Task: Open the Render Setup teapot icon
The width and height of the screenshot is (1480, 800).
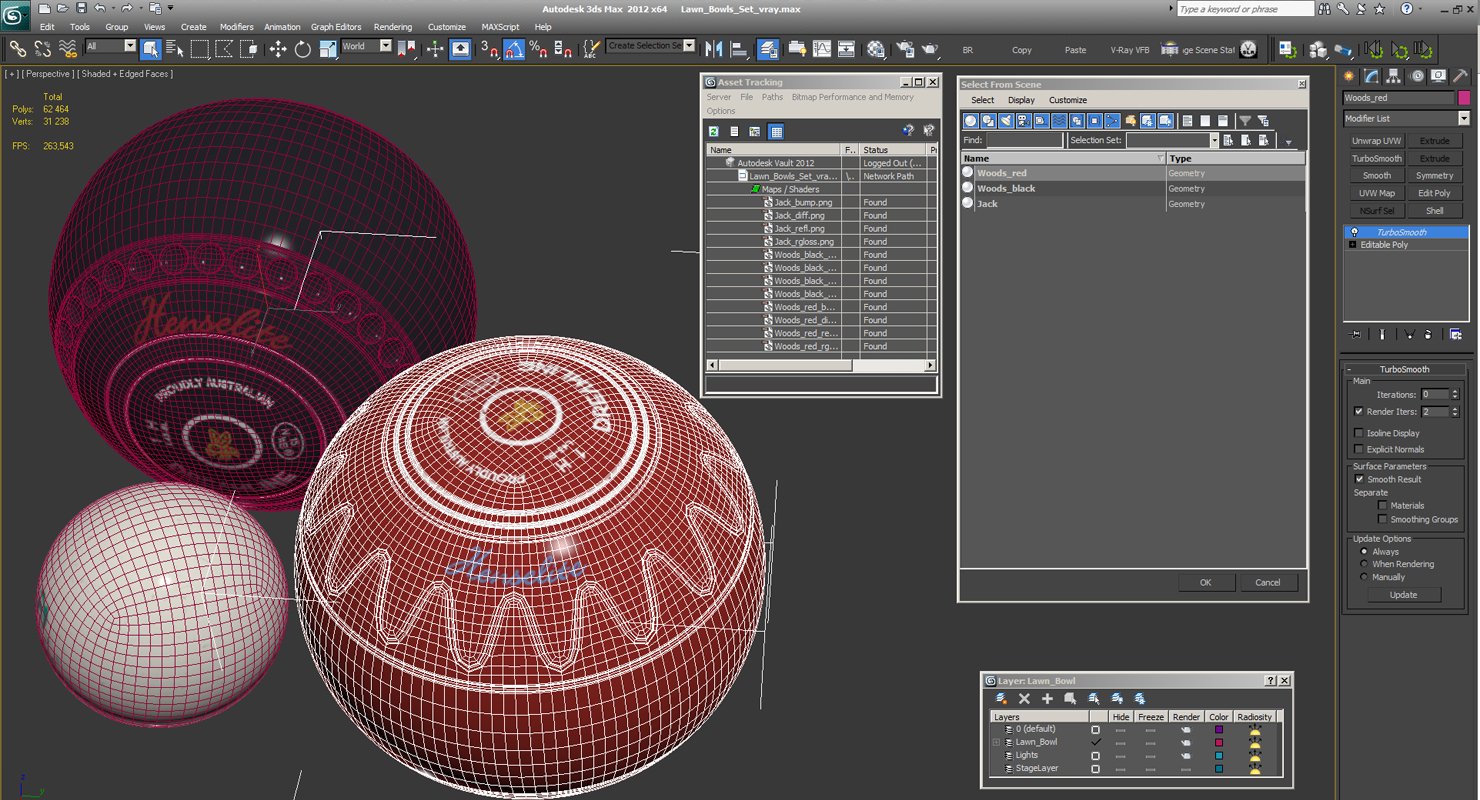Action: point(905,48)
